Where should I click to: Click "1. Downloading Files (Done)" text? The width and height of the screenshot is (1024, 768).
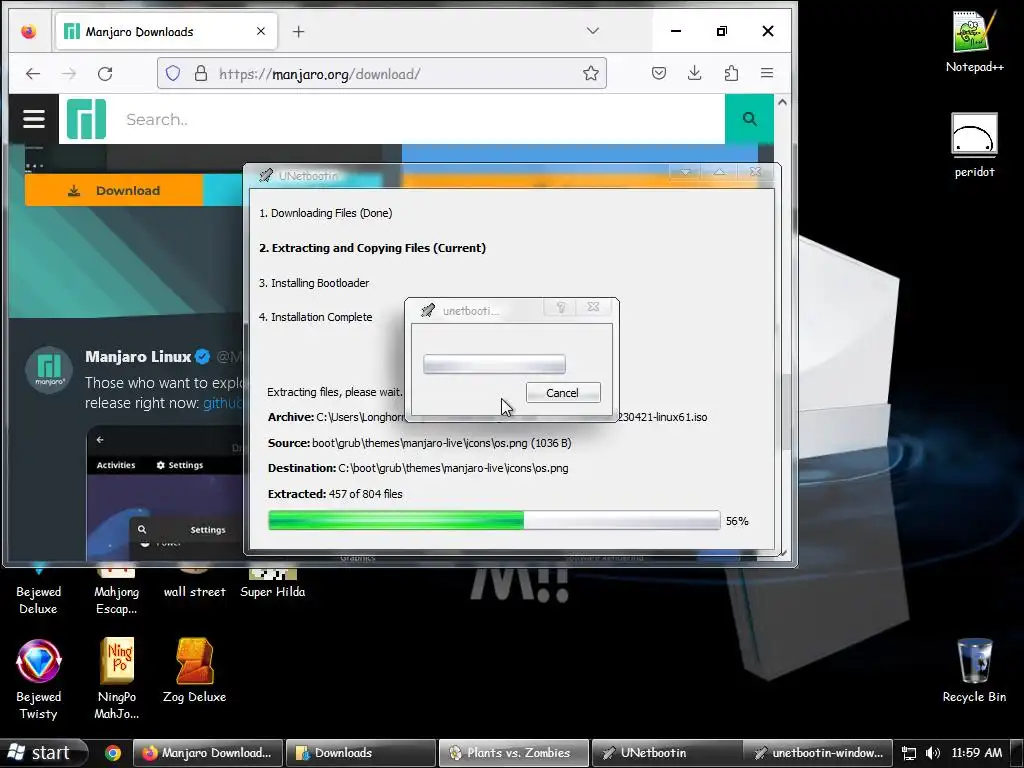(325, 213)
